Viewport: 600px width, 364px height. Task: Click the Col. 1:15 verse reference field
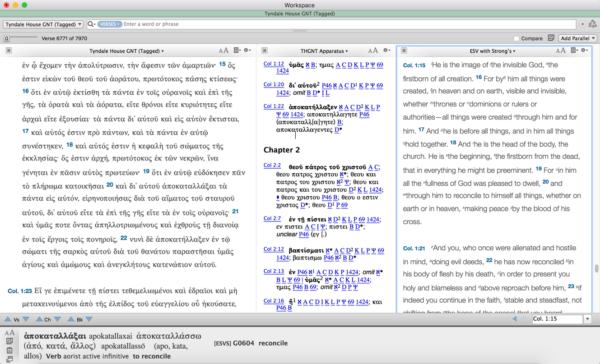pos(557,318)
